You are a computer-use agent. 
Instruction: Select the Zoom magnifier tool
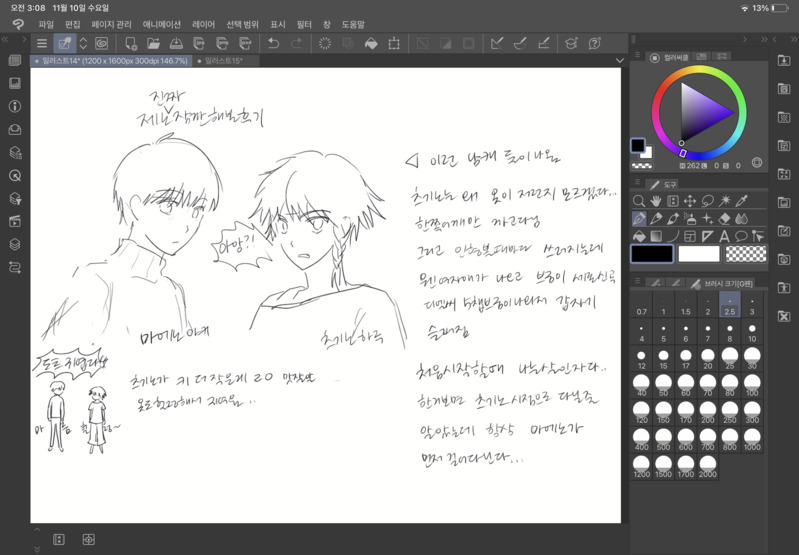pyautogui.click(x=638, y=201)
